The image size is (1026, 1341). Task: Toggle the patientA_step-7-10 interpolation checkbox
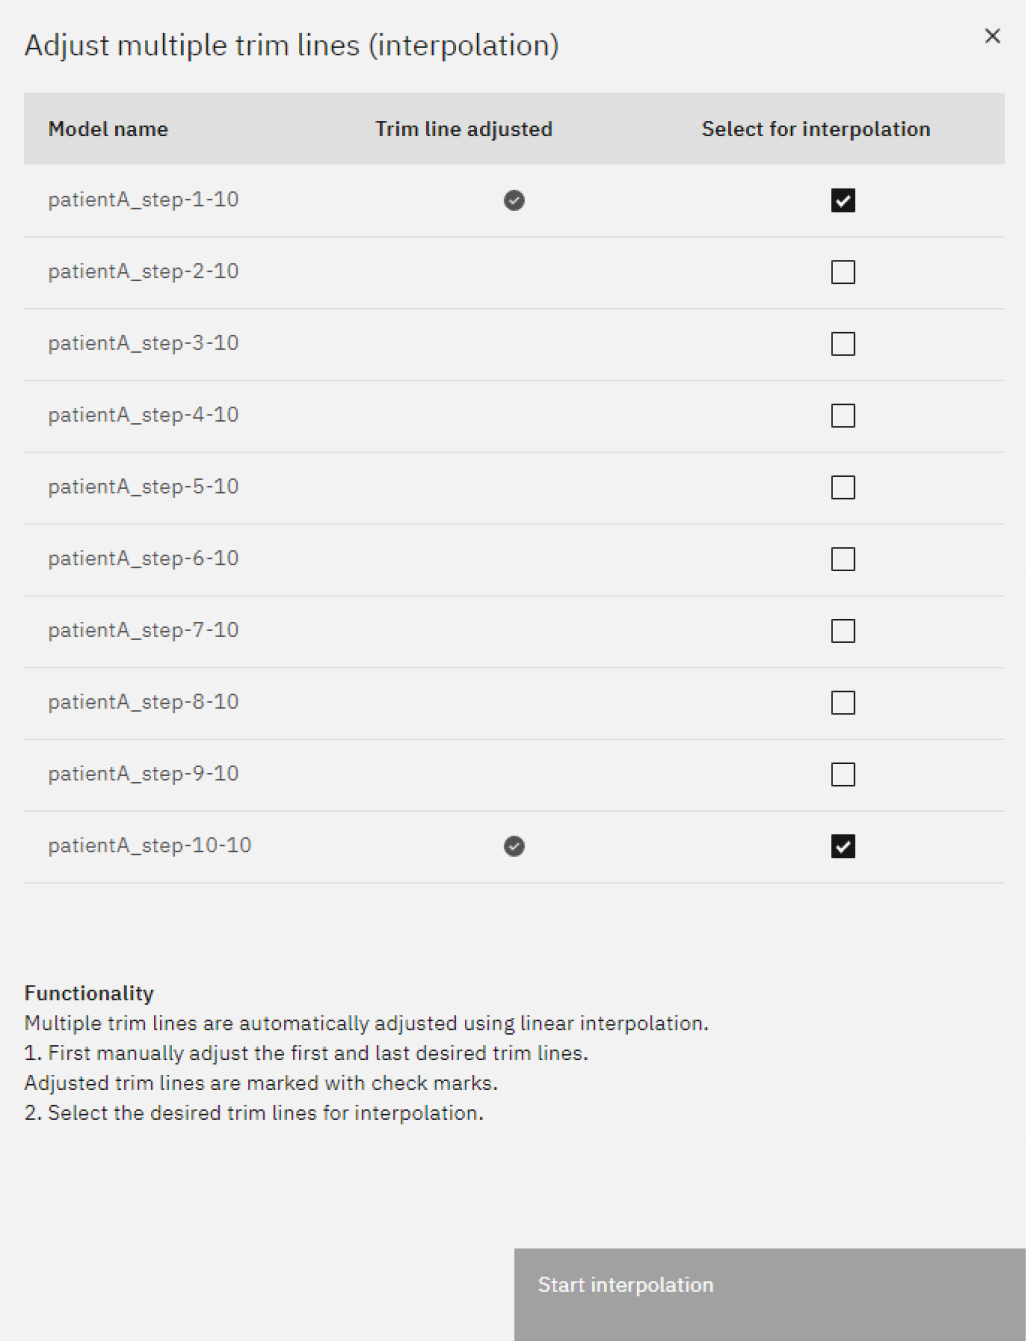[x=843, y=631]
